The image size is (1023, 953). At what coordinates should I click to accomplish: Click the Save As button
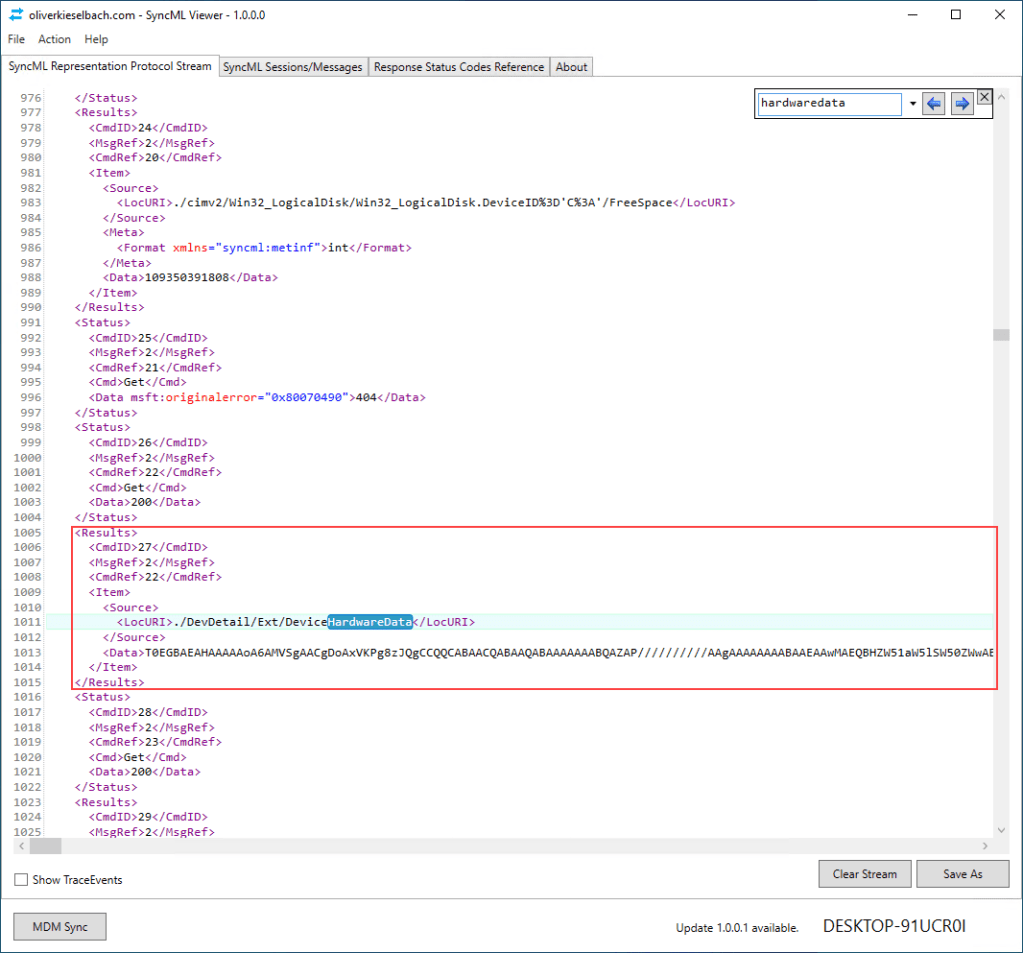[961, 873]
